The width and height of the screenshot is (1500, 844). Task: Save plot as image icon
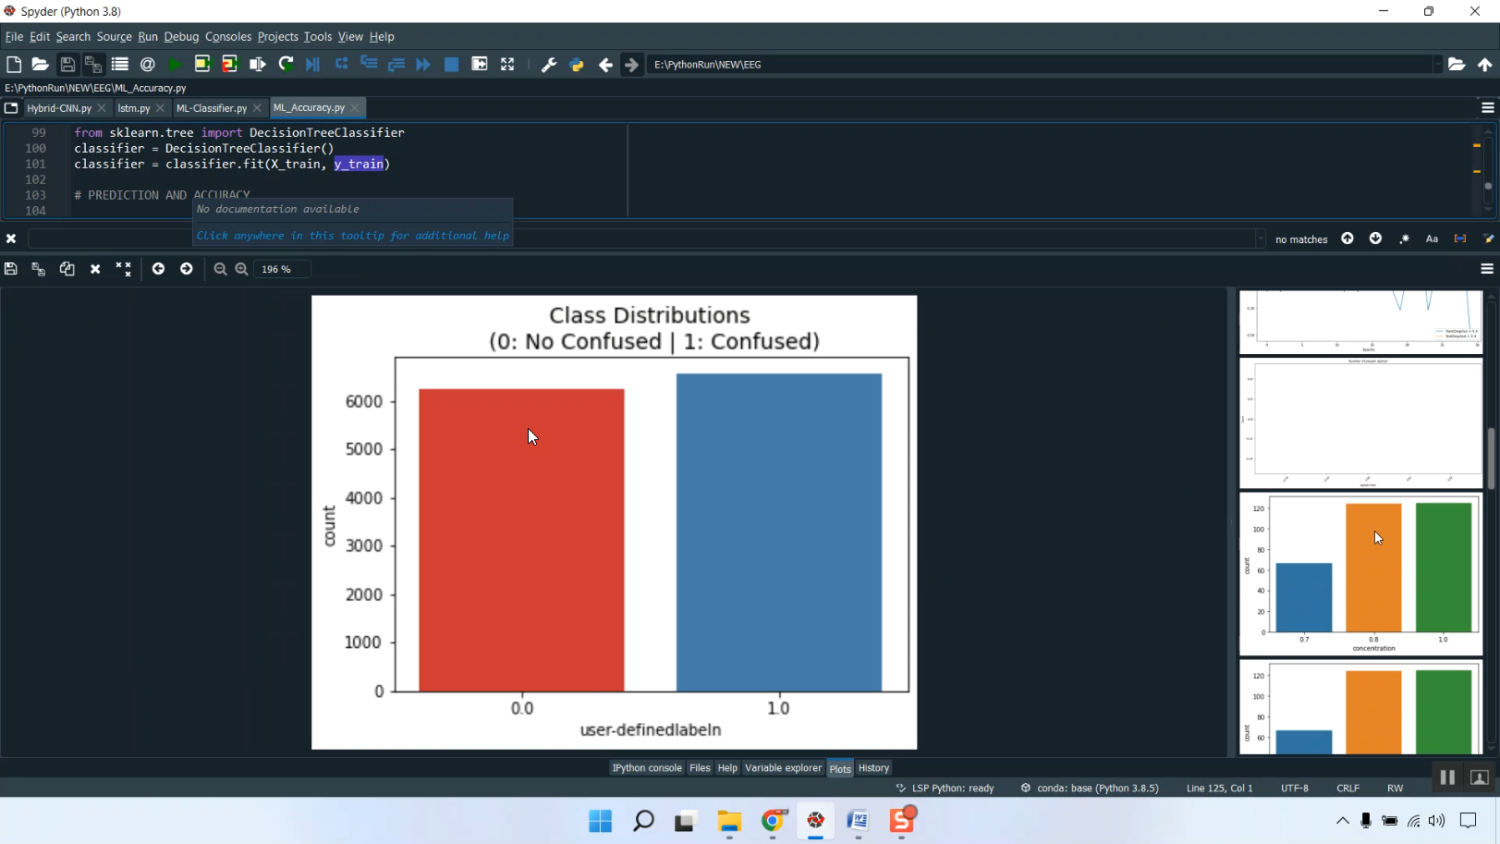coord(11,269)
